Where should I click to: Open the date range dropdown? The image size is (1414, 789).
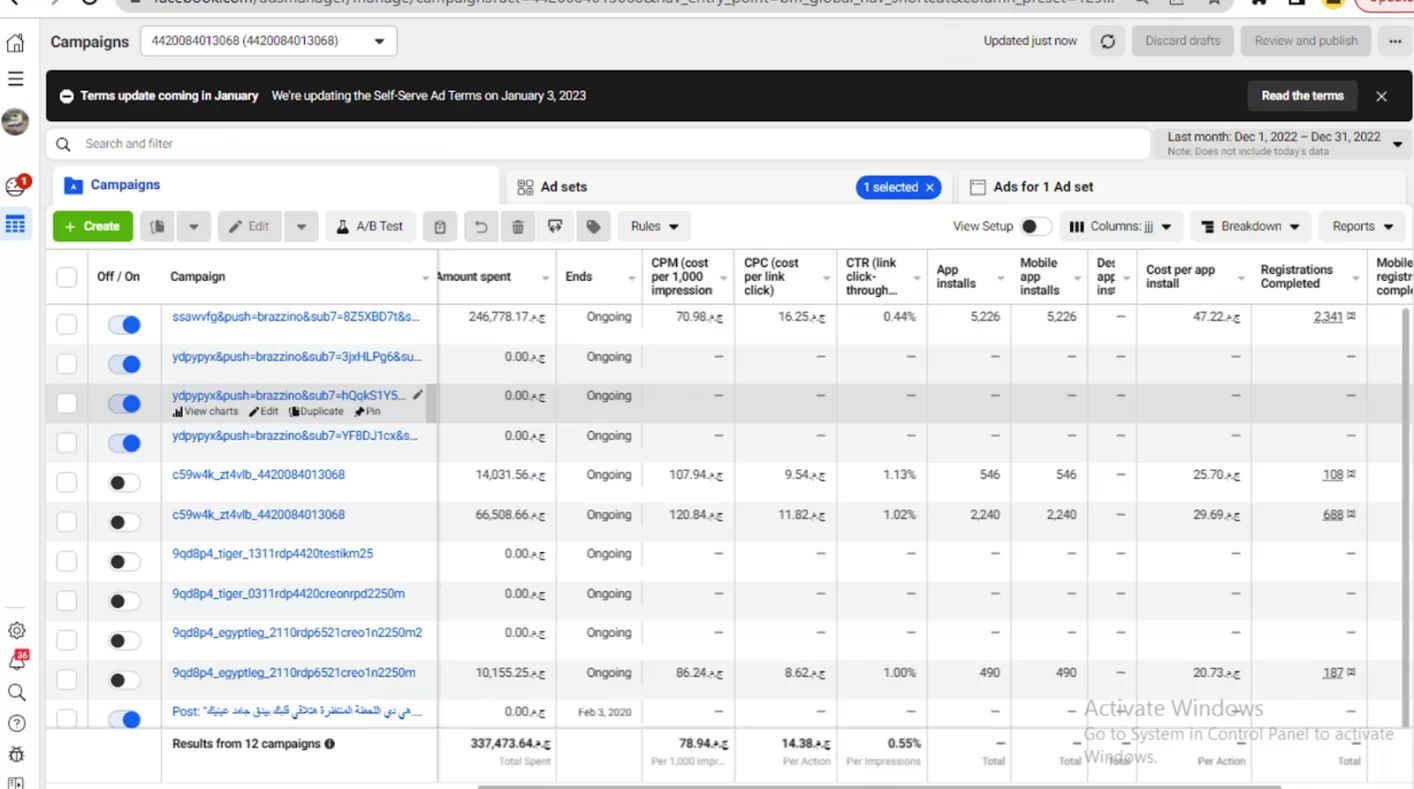[x=1282, y=143]
